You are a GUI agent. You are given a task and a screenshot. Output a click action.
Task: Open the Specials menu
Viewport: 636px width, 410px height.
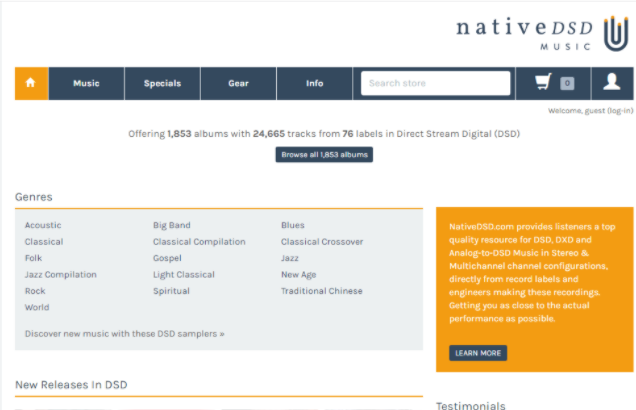coord(162,83)
